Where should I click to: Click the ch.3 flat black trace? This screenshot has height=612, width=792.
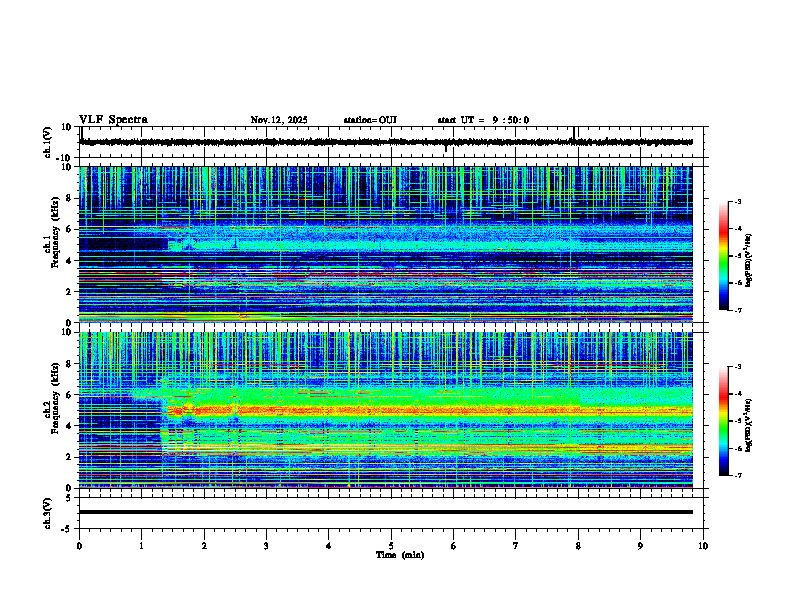[x=386, y=512]
